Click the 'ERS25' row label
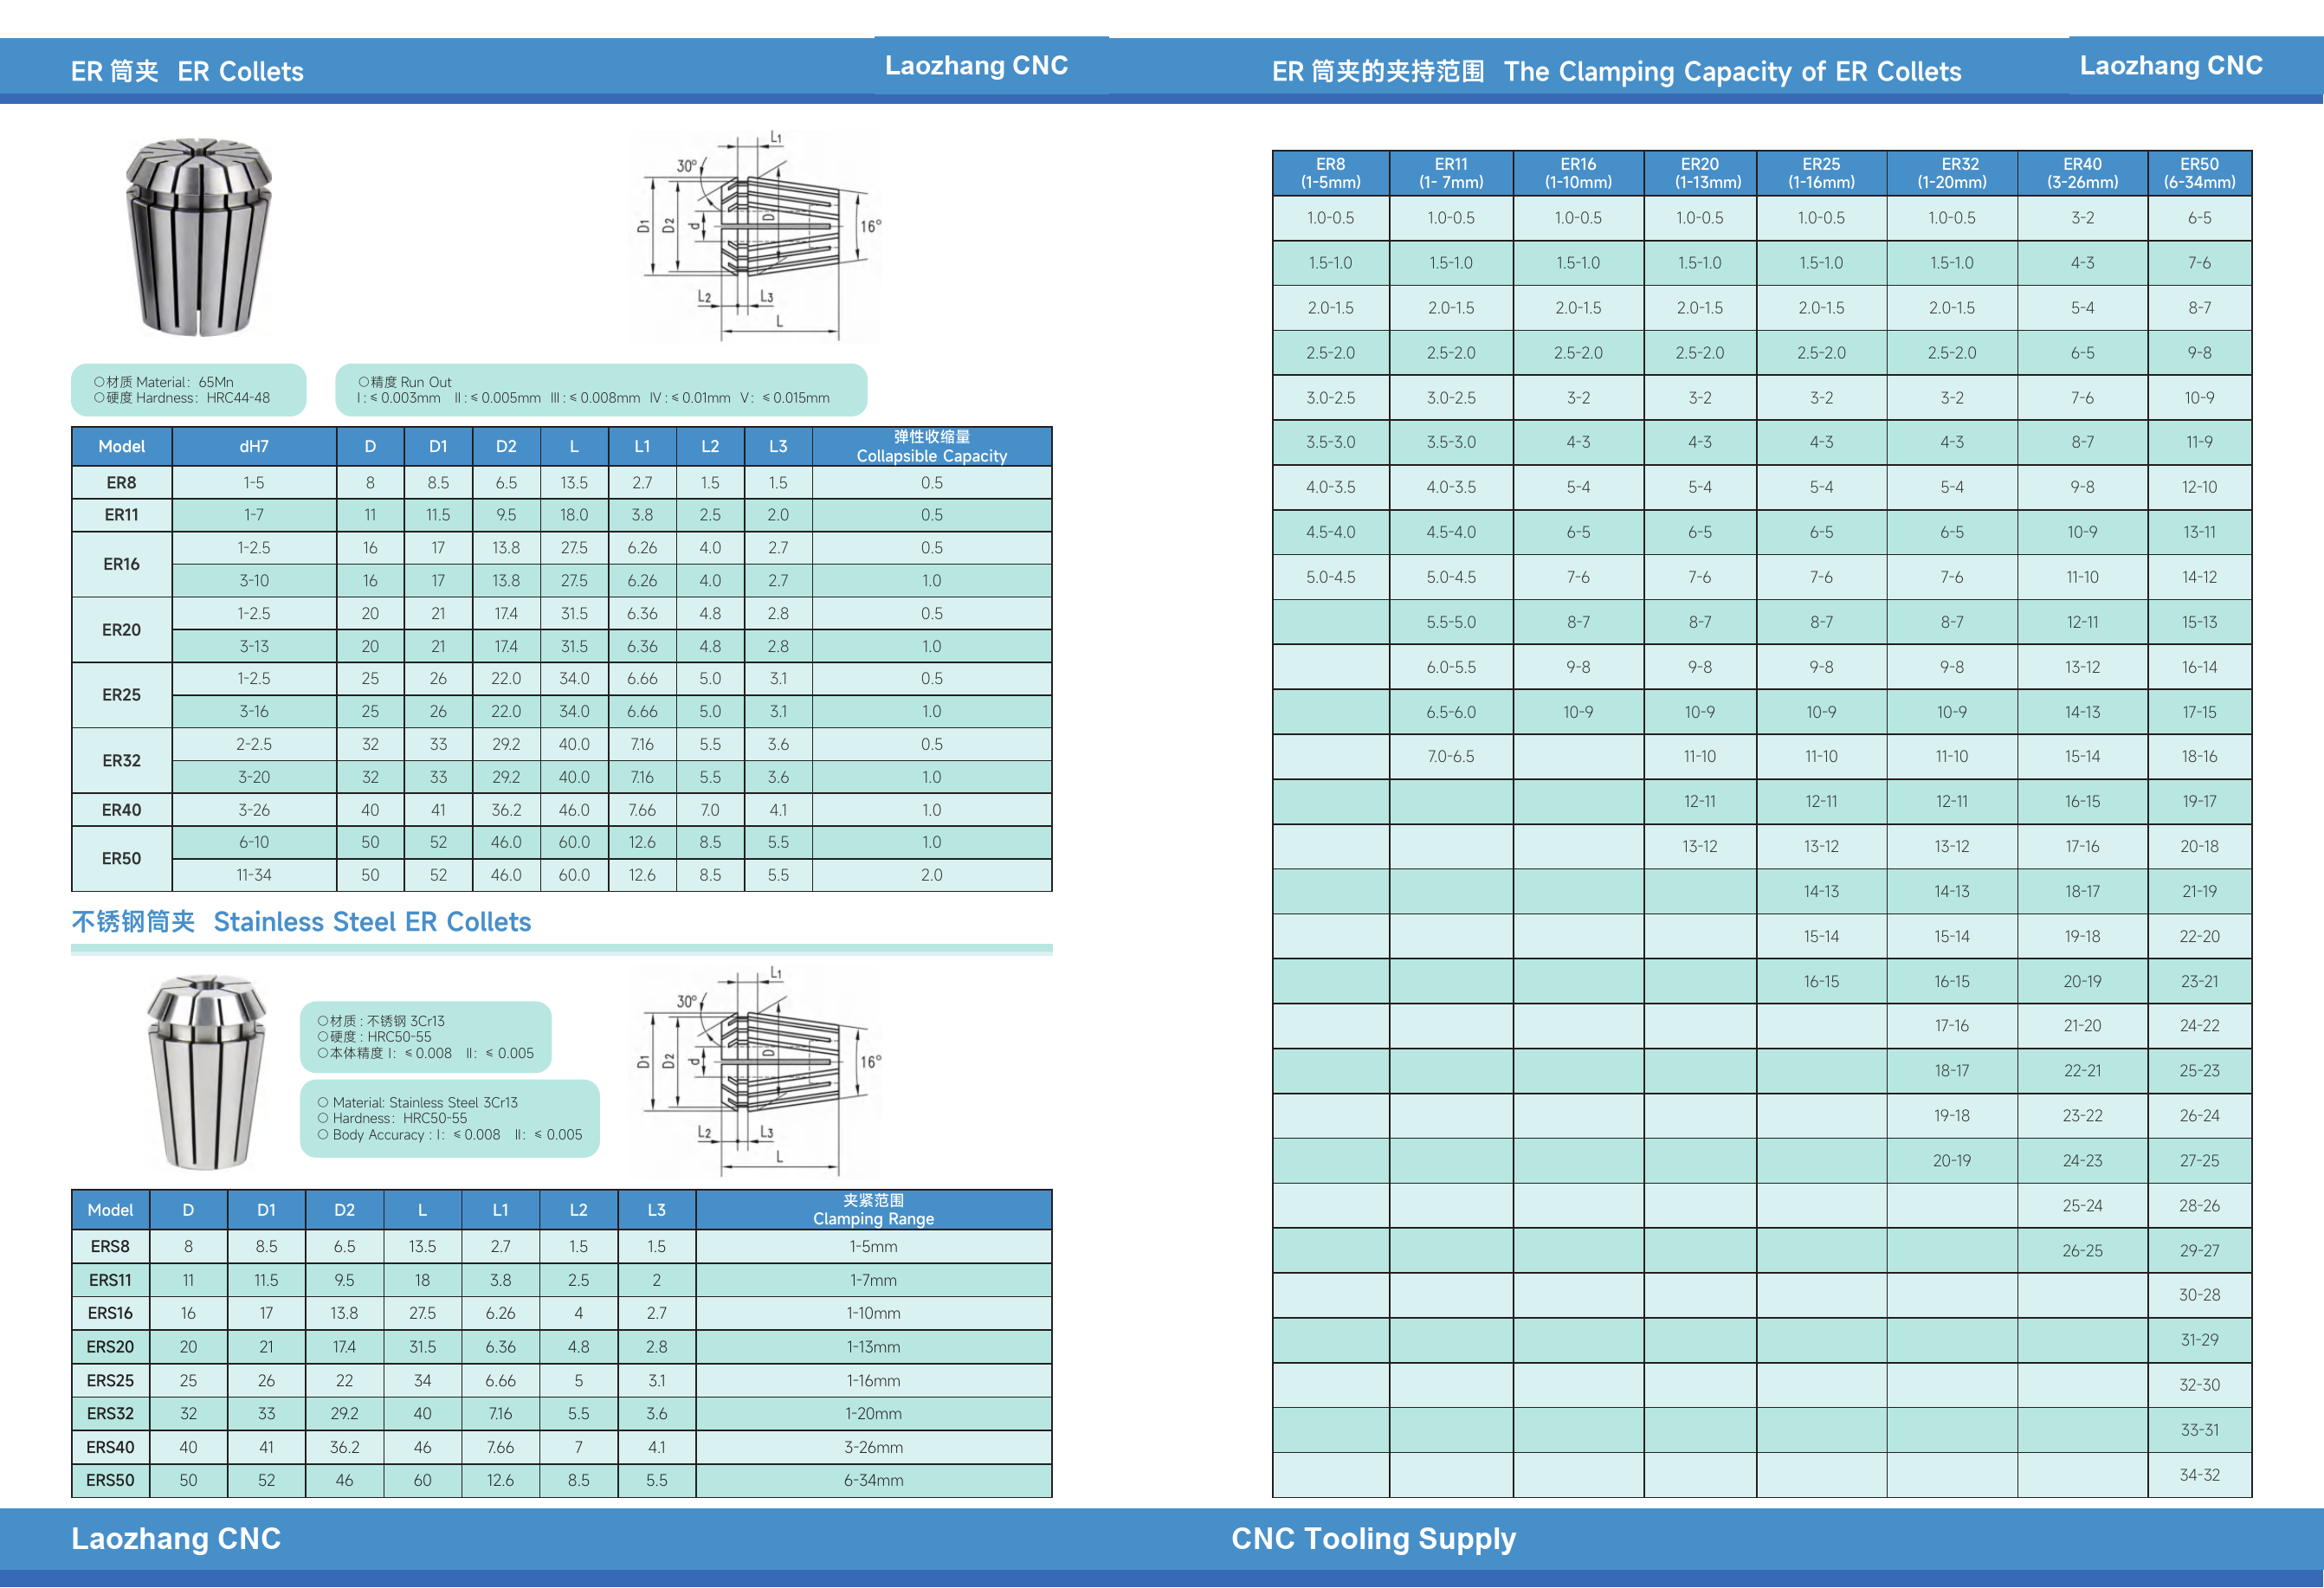Screen dimensions: 2324x1588 111,1381
